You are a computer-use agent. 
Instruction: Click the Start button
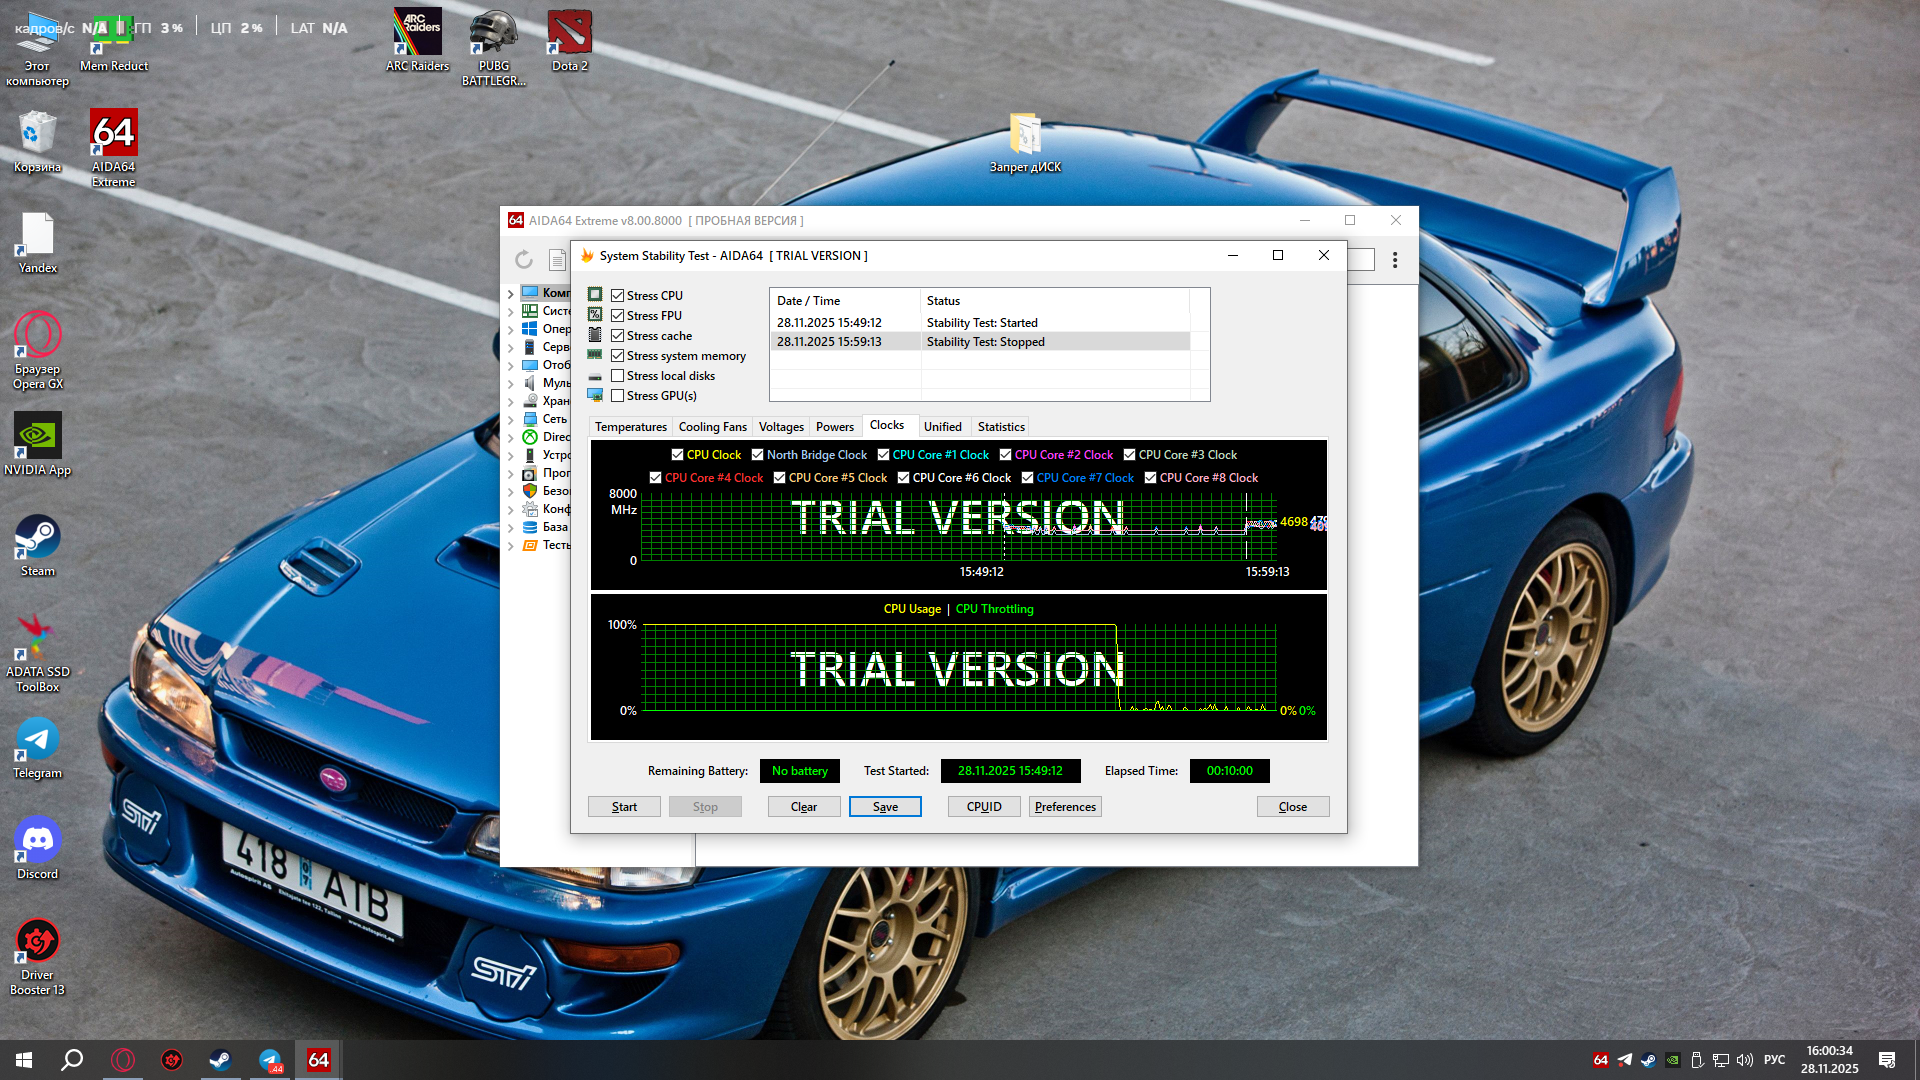(624, 807)
